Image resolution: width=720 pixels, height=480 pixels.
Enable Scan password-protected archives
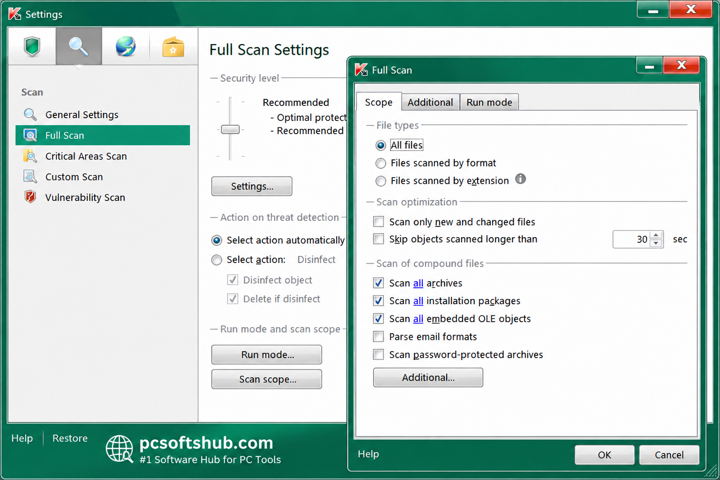378,355
